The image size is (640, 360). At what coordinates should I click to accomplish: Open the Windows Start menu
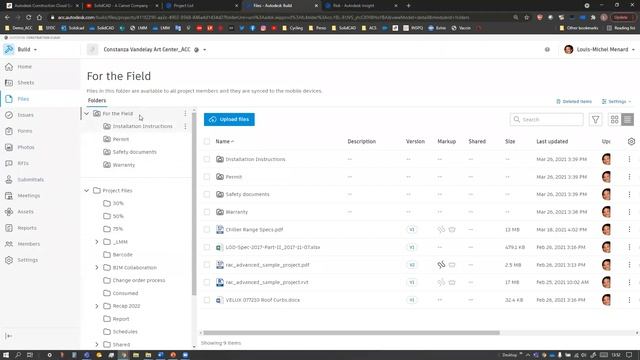6,355
